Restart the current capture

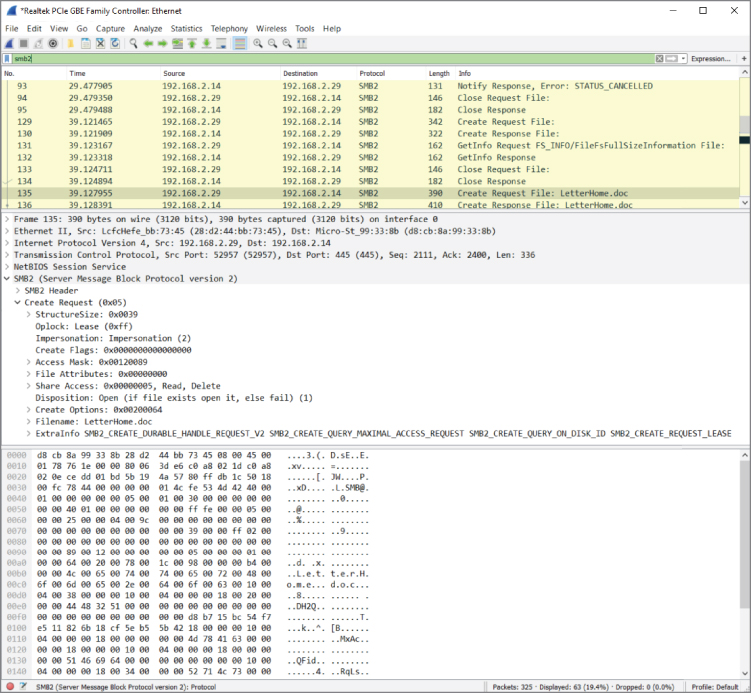click(38, 44)
